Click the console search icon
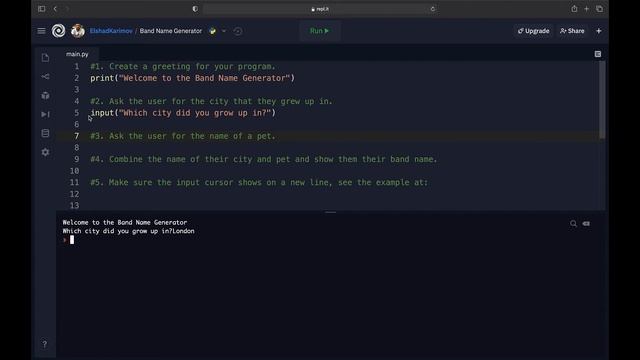 pyautogui.click(x=573, y=224)
